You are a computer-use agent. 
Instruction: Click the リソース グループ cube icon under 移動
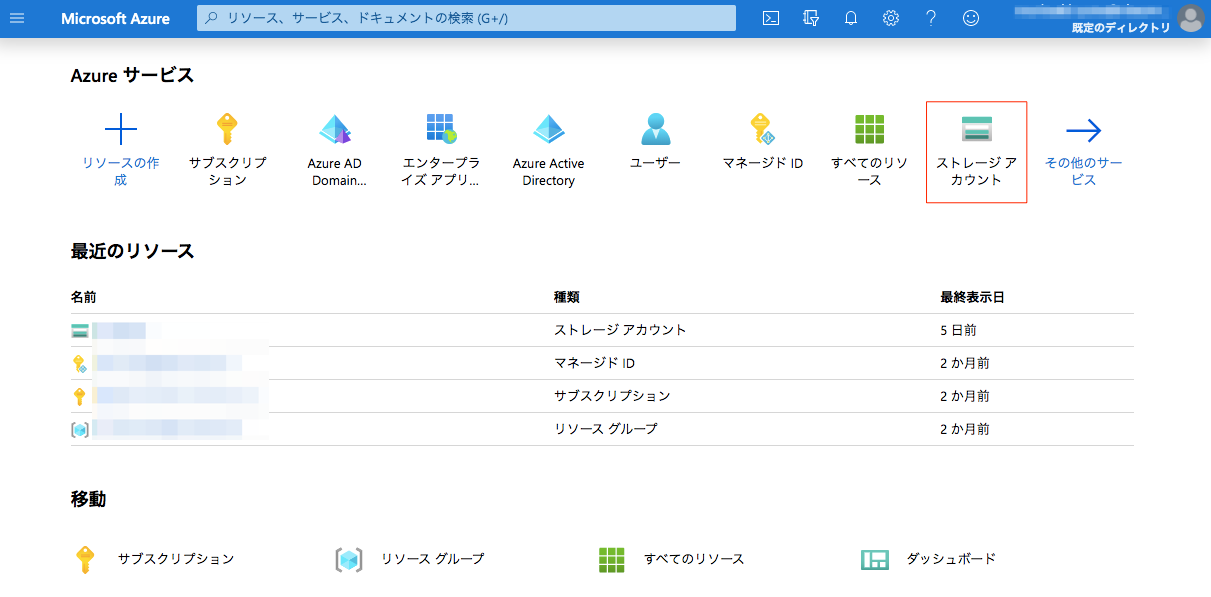(348, 560)
